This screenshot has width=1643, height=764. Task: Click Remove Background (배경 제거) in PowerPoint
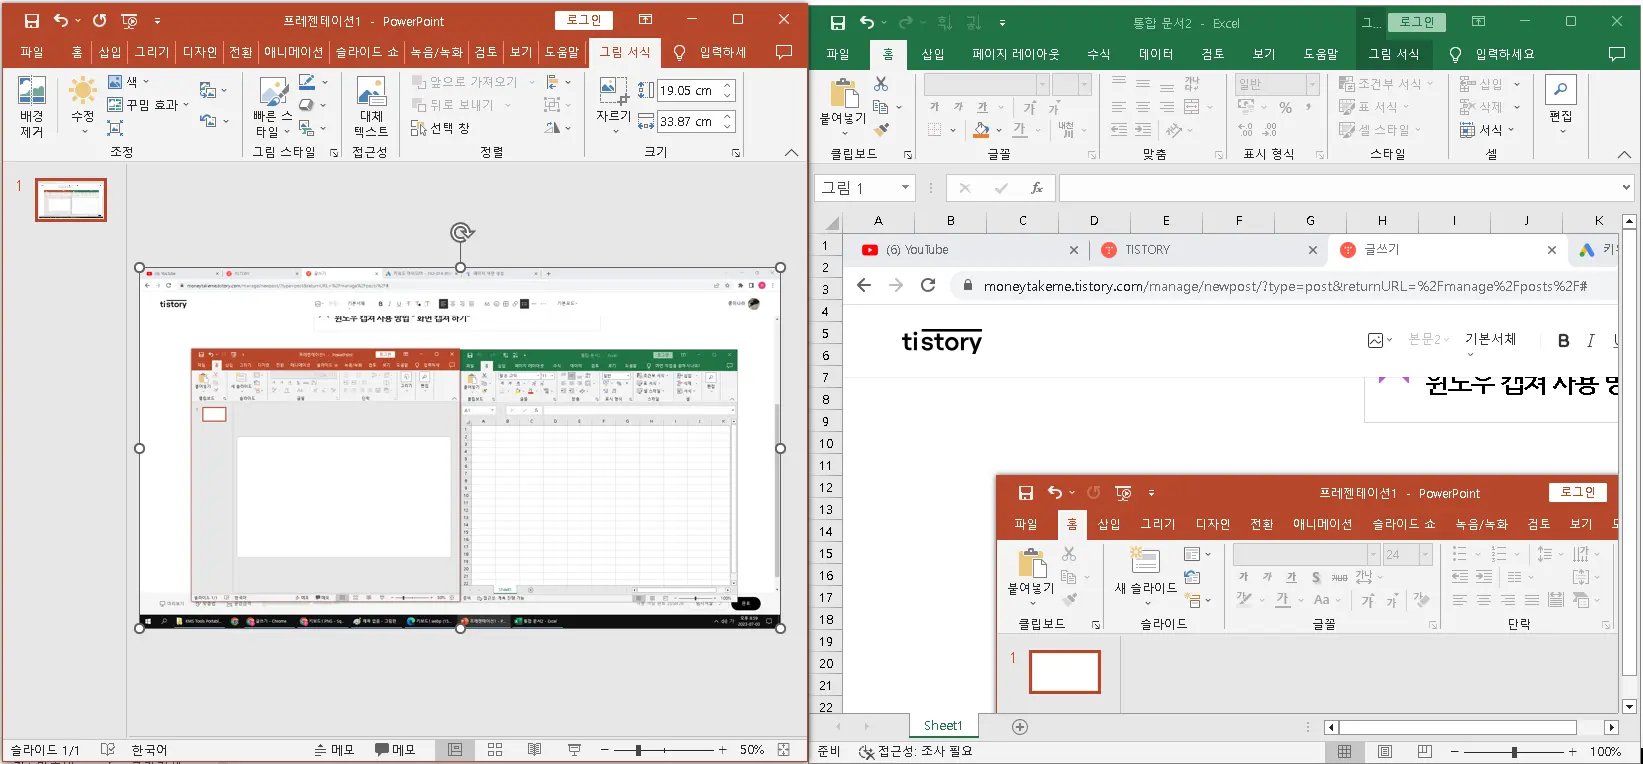pyautogui.click(x=31, y=107)
